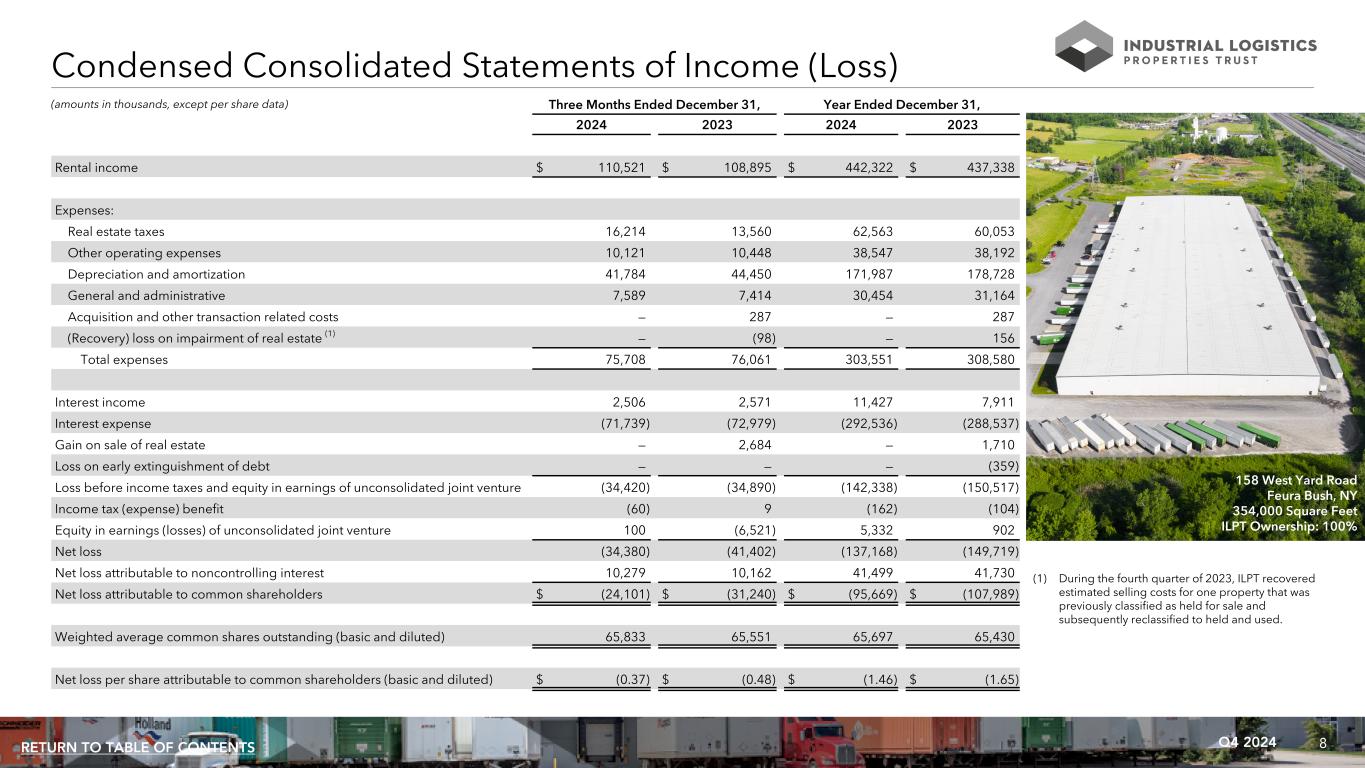1365x768 pixels.
Task: Click the footnote (1) superscript on impairment row
Action: [330, 335]
